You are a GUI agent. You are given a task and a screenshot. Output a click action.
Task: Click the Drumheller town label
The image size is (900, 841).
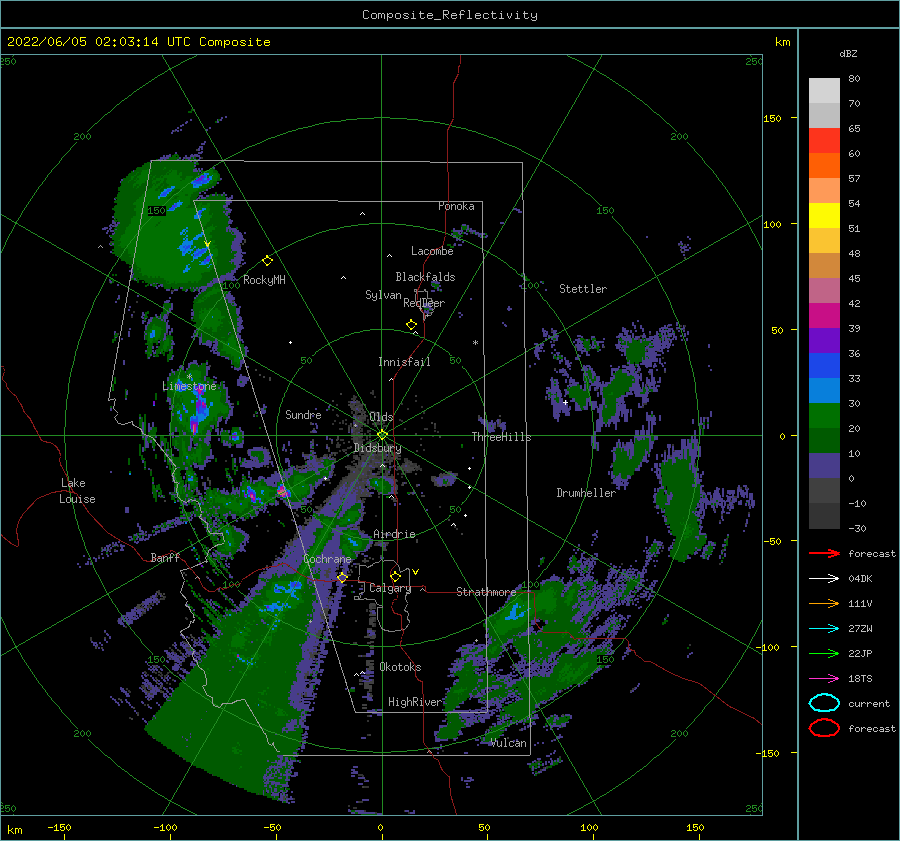pyautogui.click(x=586, y=493)
